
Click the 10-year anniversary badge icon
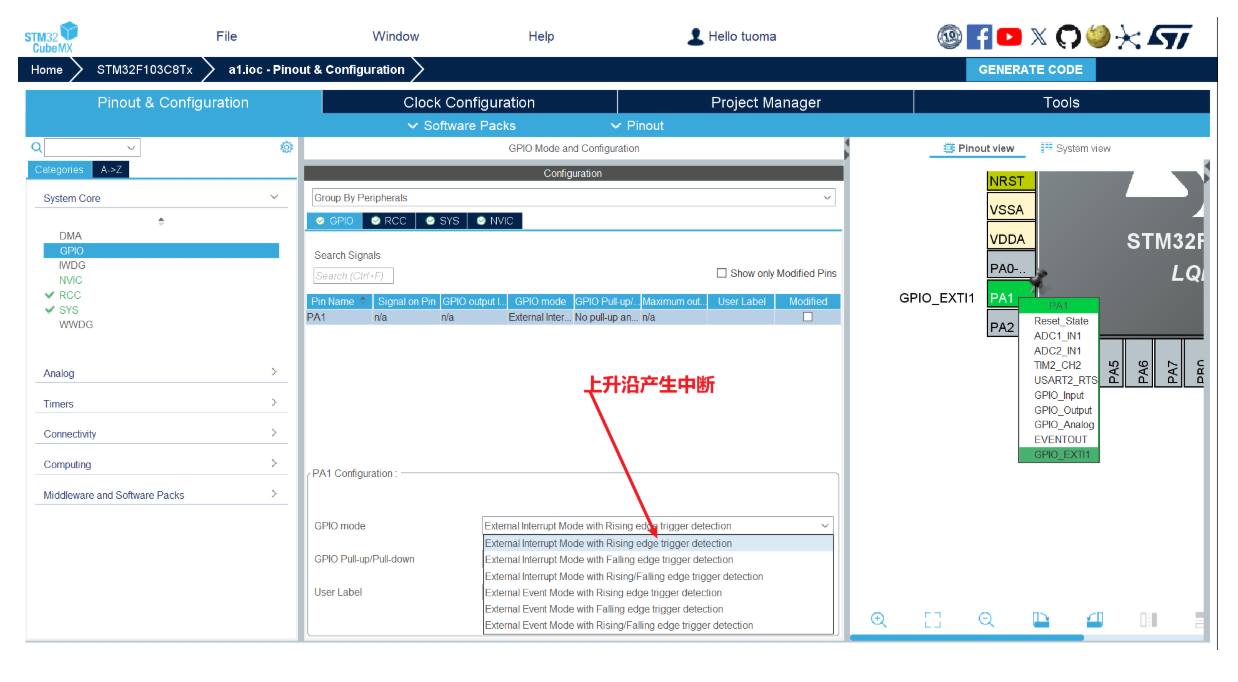click(949, 37)
